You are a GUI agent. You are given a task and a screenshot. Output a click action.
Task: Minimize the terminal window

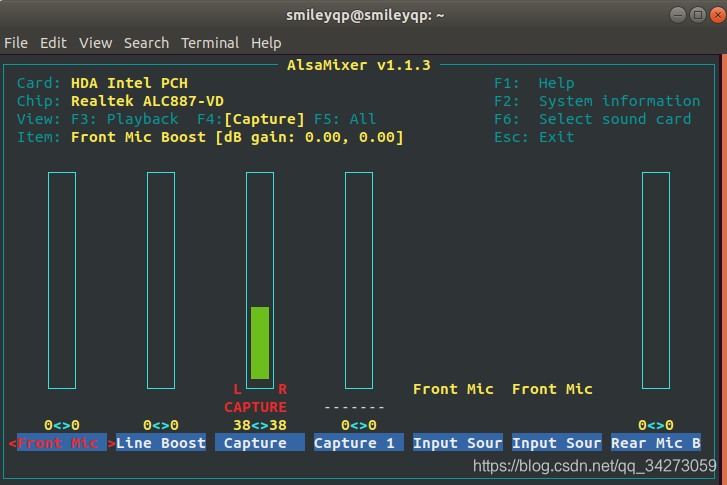pos(678,15)
